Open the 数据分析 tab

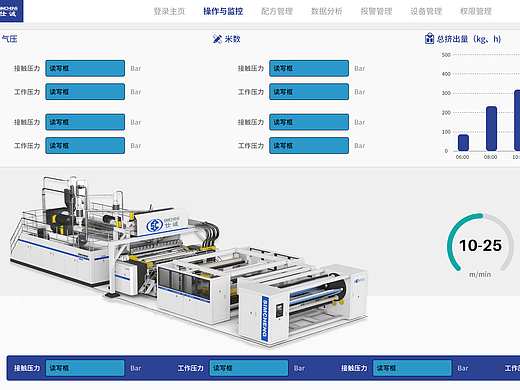point(327,11)
